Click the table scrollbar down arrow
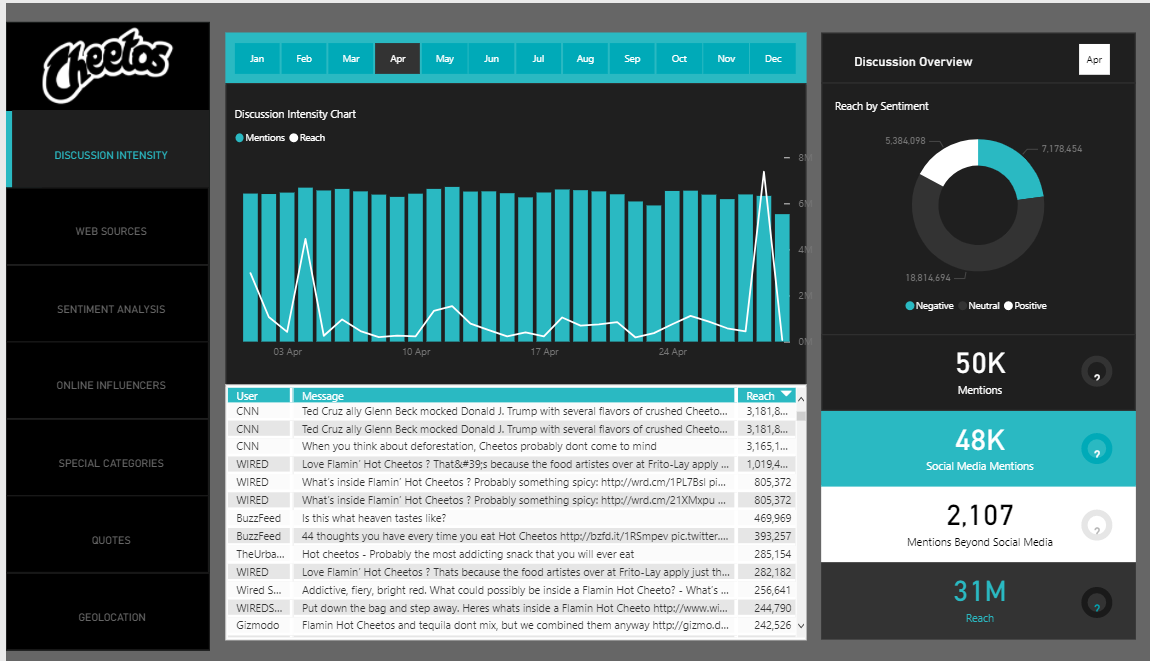This screenshot has height=661, width=1150. coord(801,626)
